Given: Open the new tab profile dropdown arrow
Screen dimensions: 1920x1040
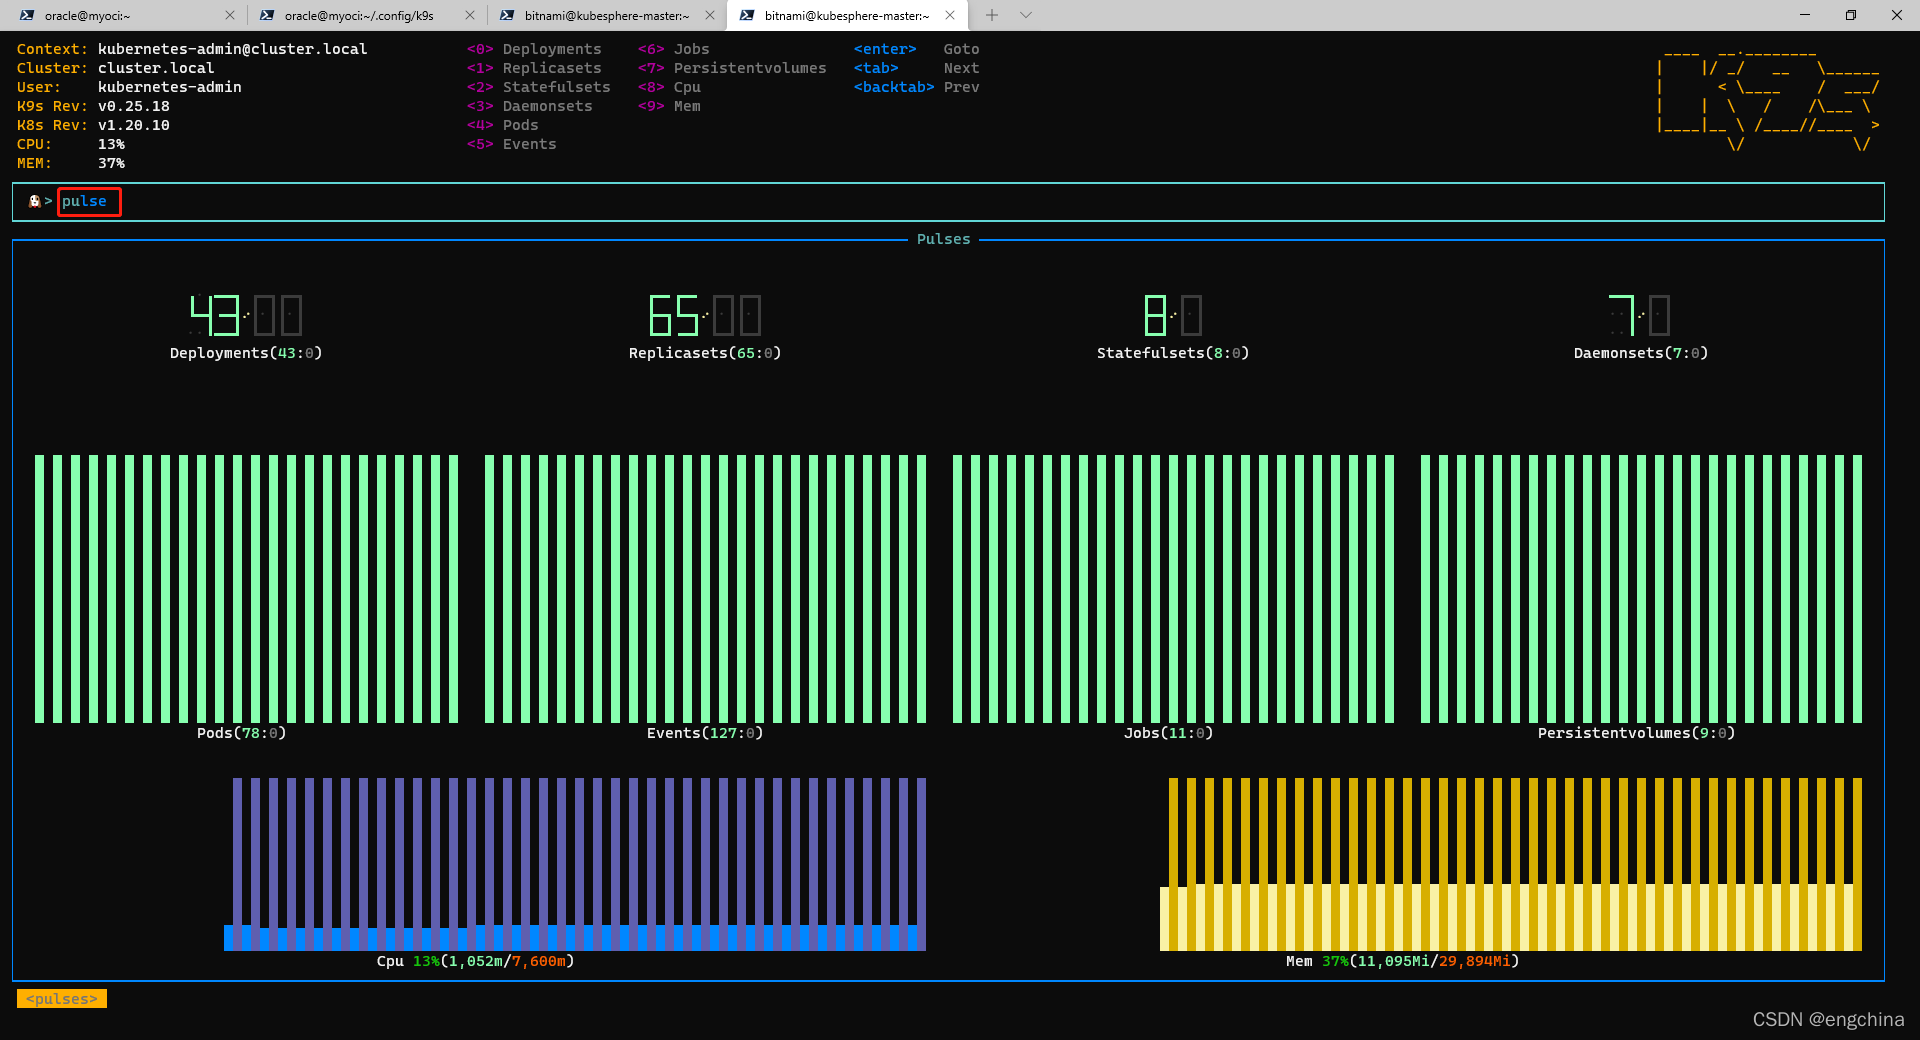Looking at the screenshot, I should pos(1026,15).
